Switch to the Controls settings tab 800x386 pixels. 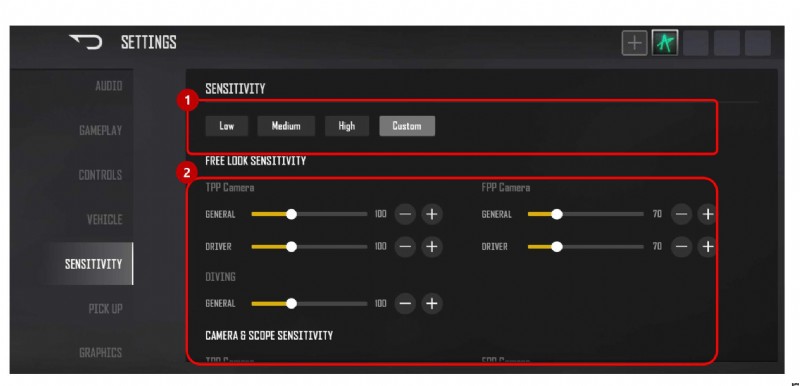click(100, 175)
